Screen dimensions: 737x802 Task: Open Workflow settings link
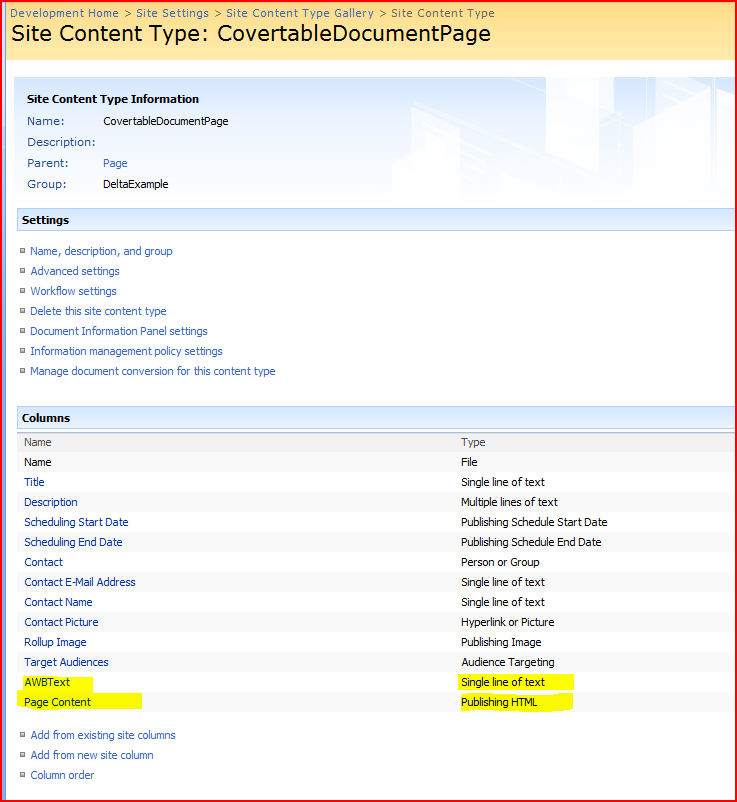[73, 291]
